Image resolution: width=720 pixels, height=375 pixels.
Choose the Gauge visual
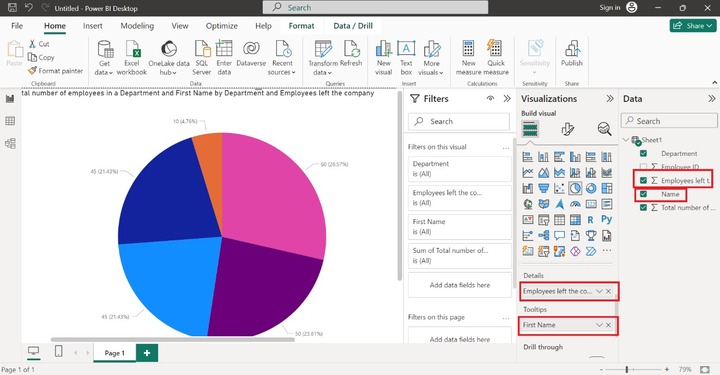[575, 204]
